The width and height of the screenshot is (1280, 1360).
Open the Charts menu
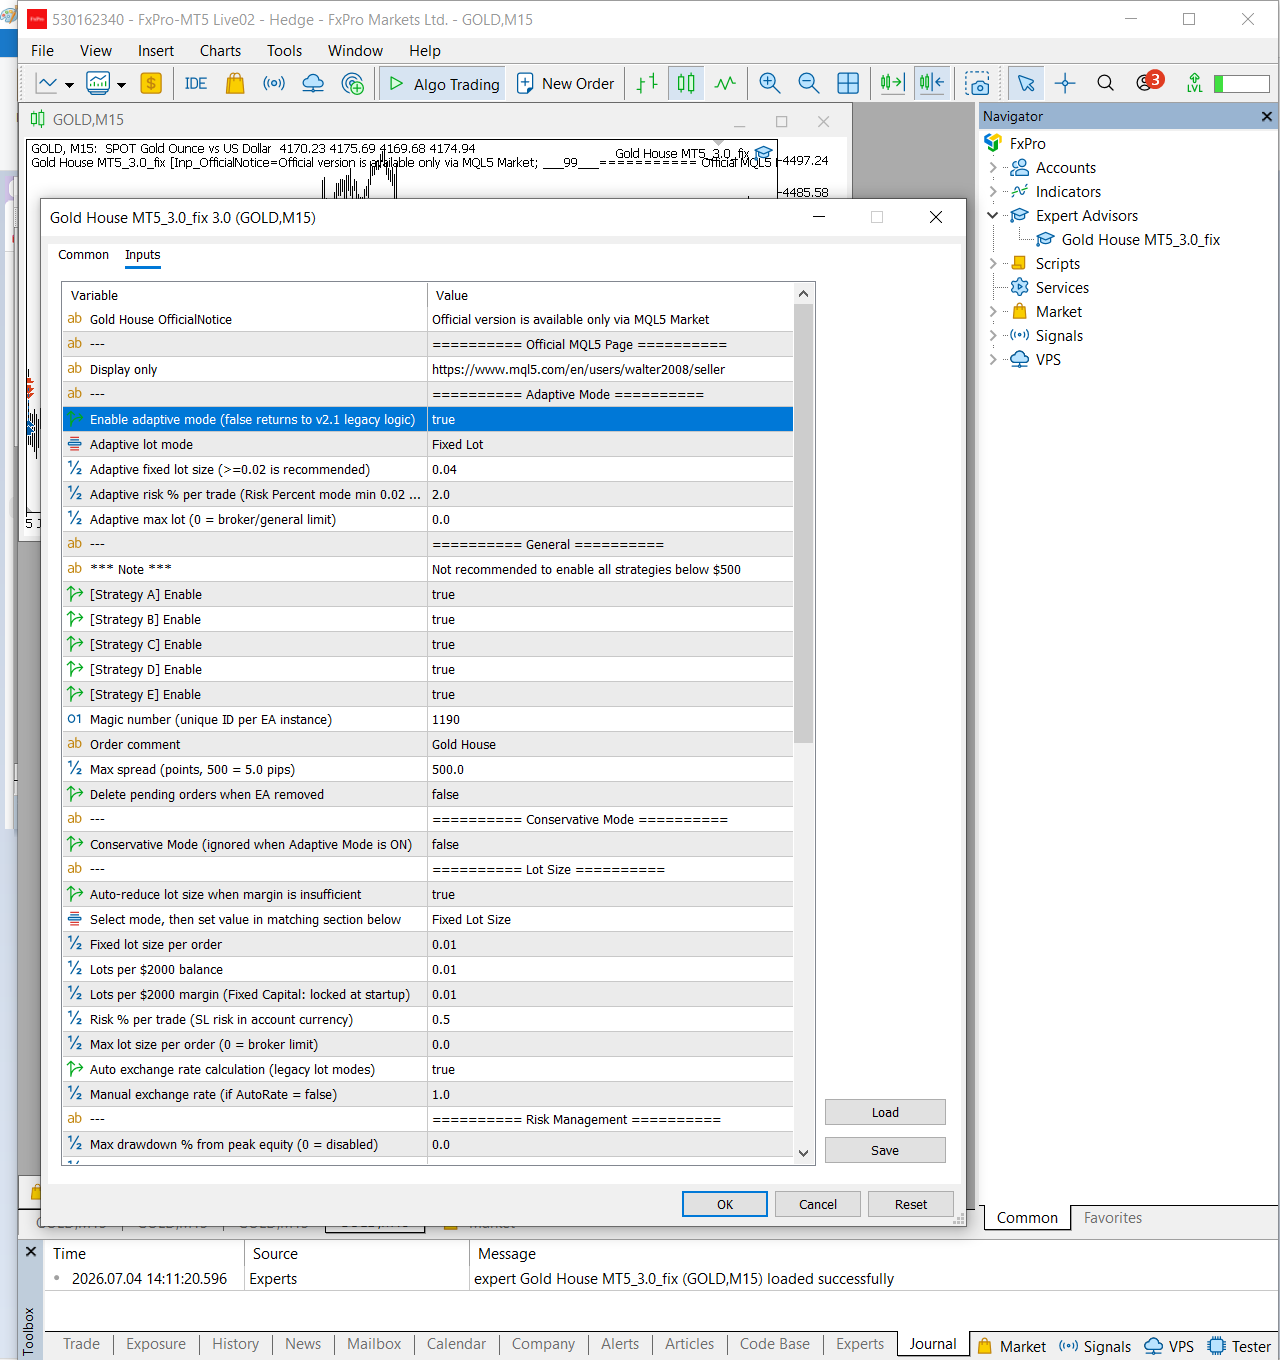click(x=220, y=51)
